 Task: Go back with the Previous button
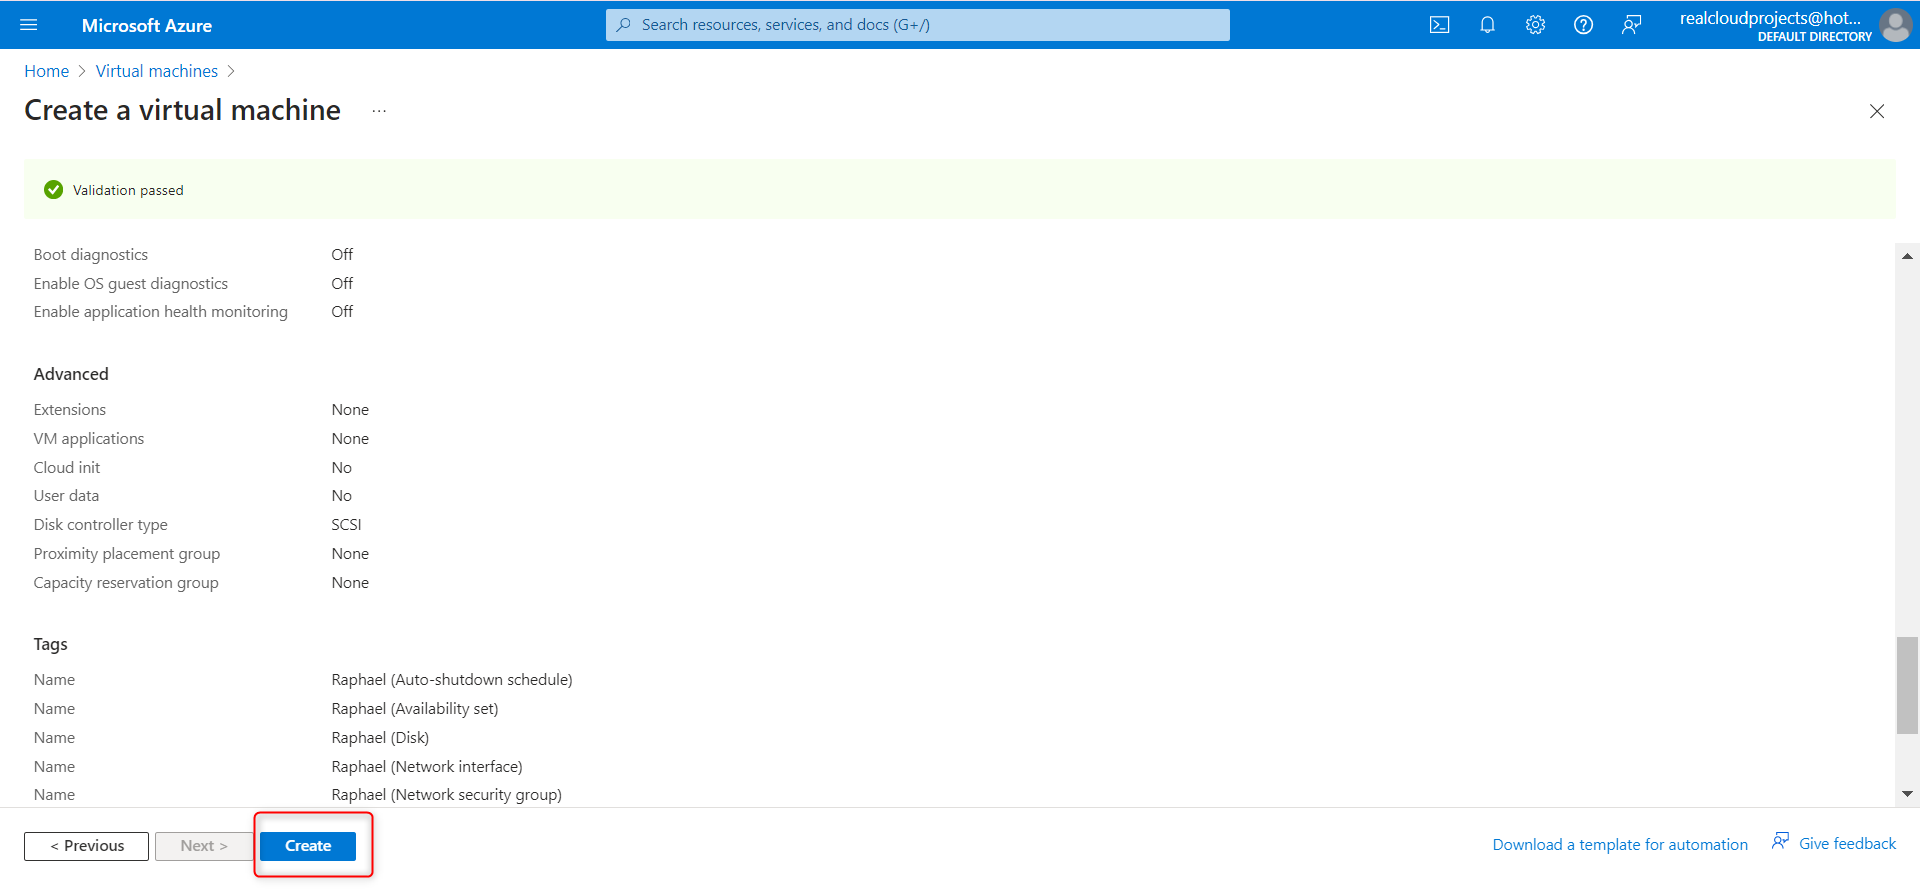coord(87,846)
